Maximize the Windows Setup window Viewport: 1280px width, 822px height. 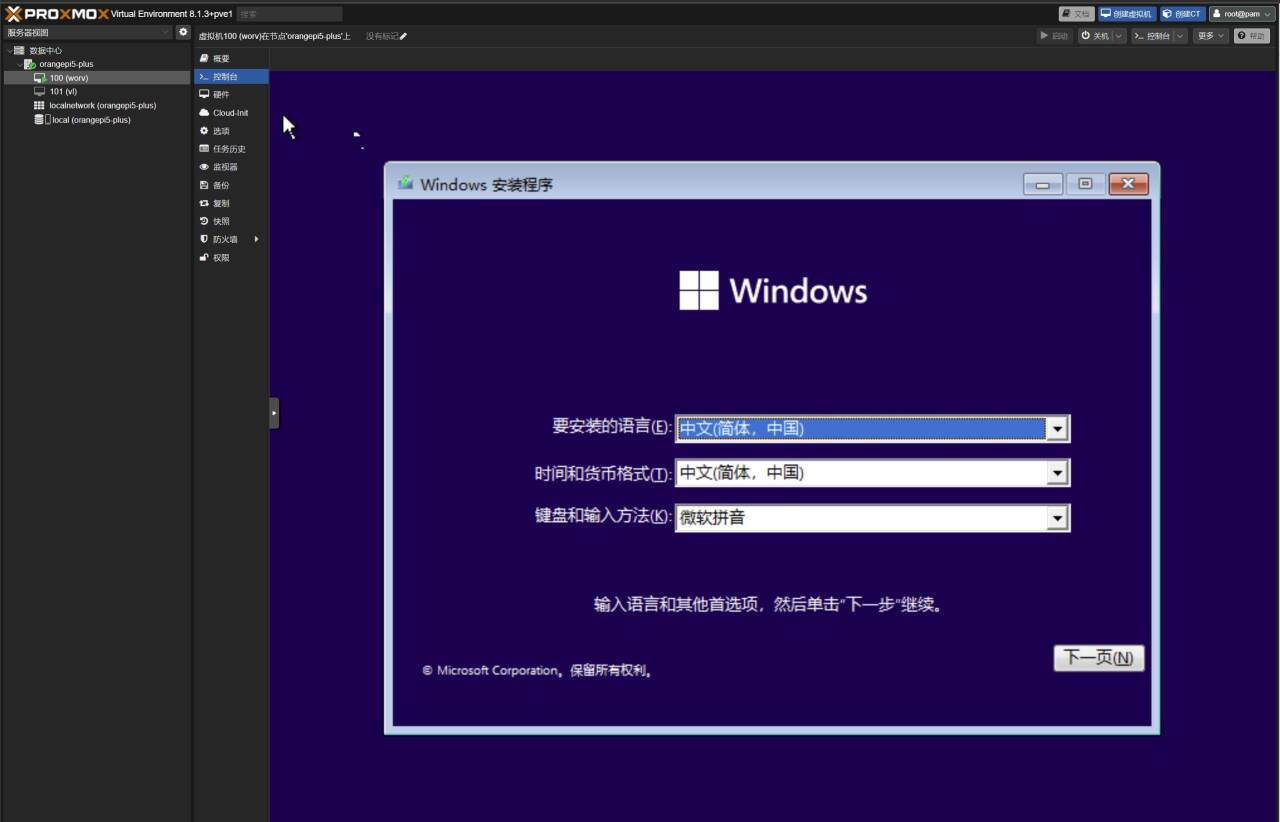coord(1085,184)
